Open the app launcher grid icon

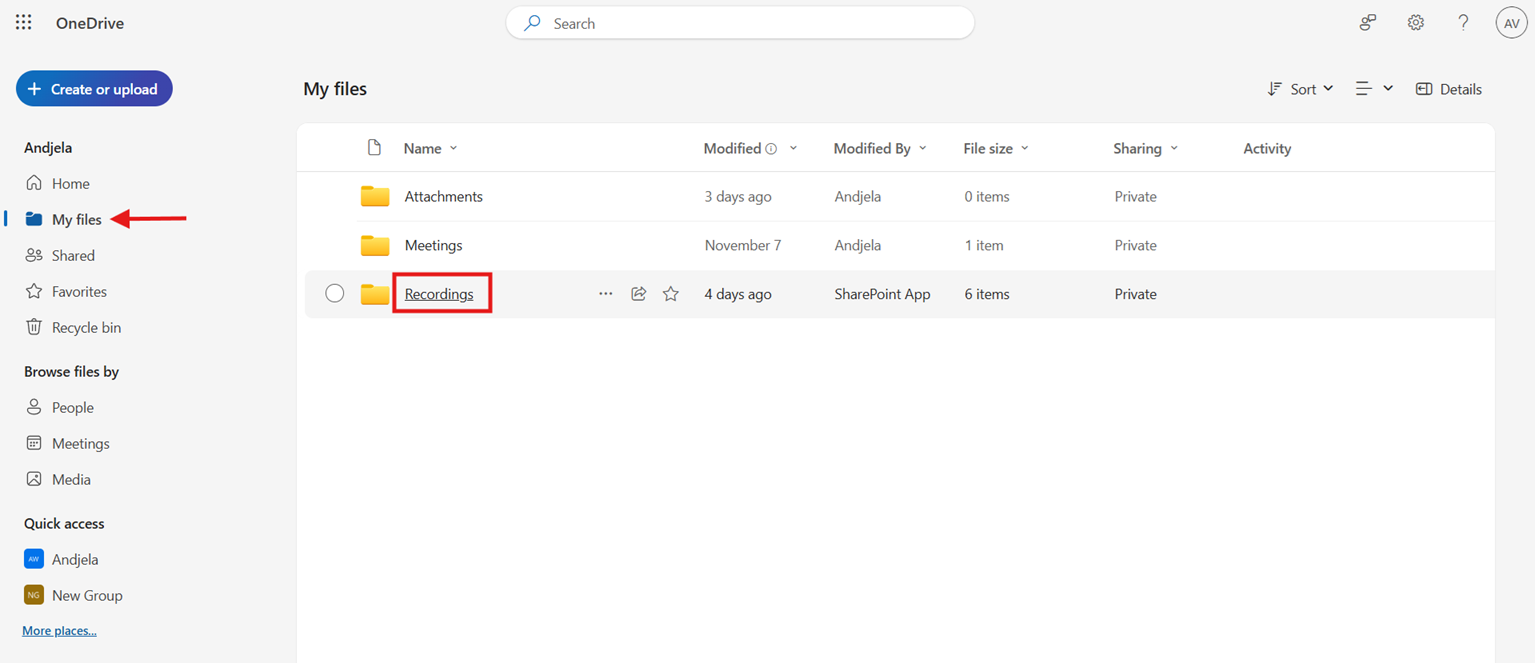pos(24,22)
